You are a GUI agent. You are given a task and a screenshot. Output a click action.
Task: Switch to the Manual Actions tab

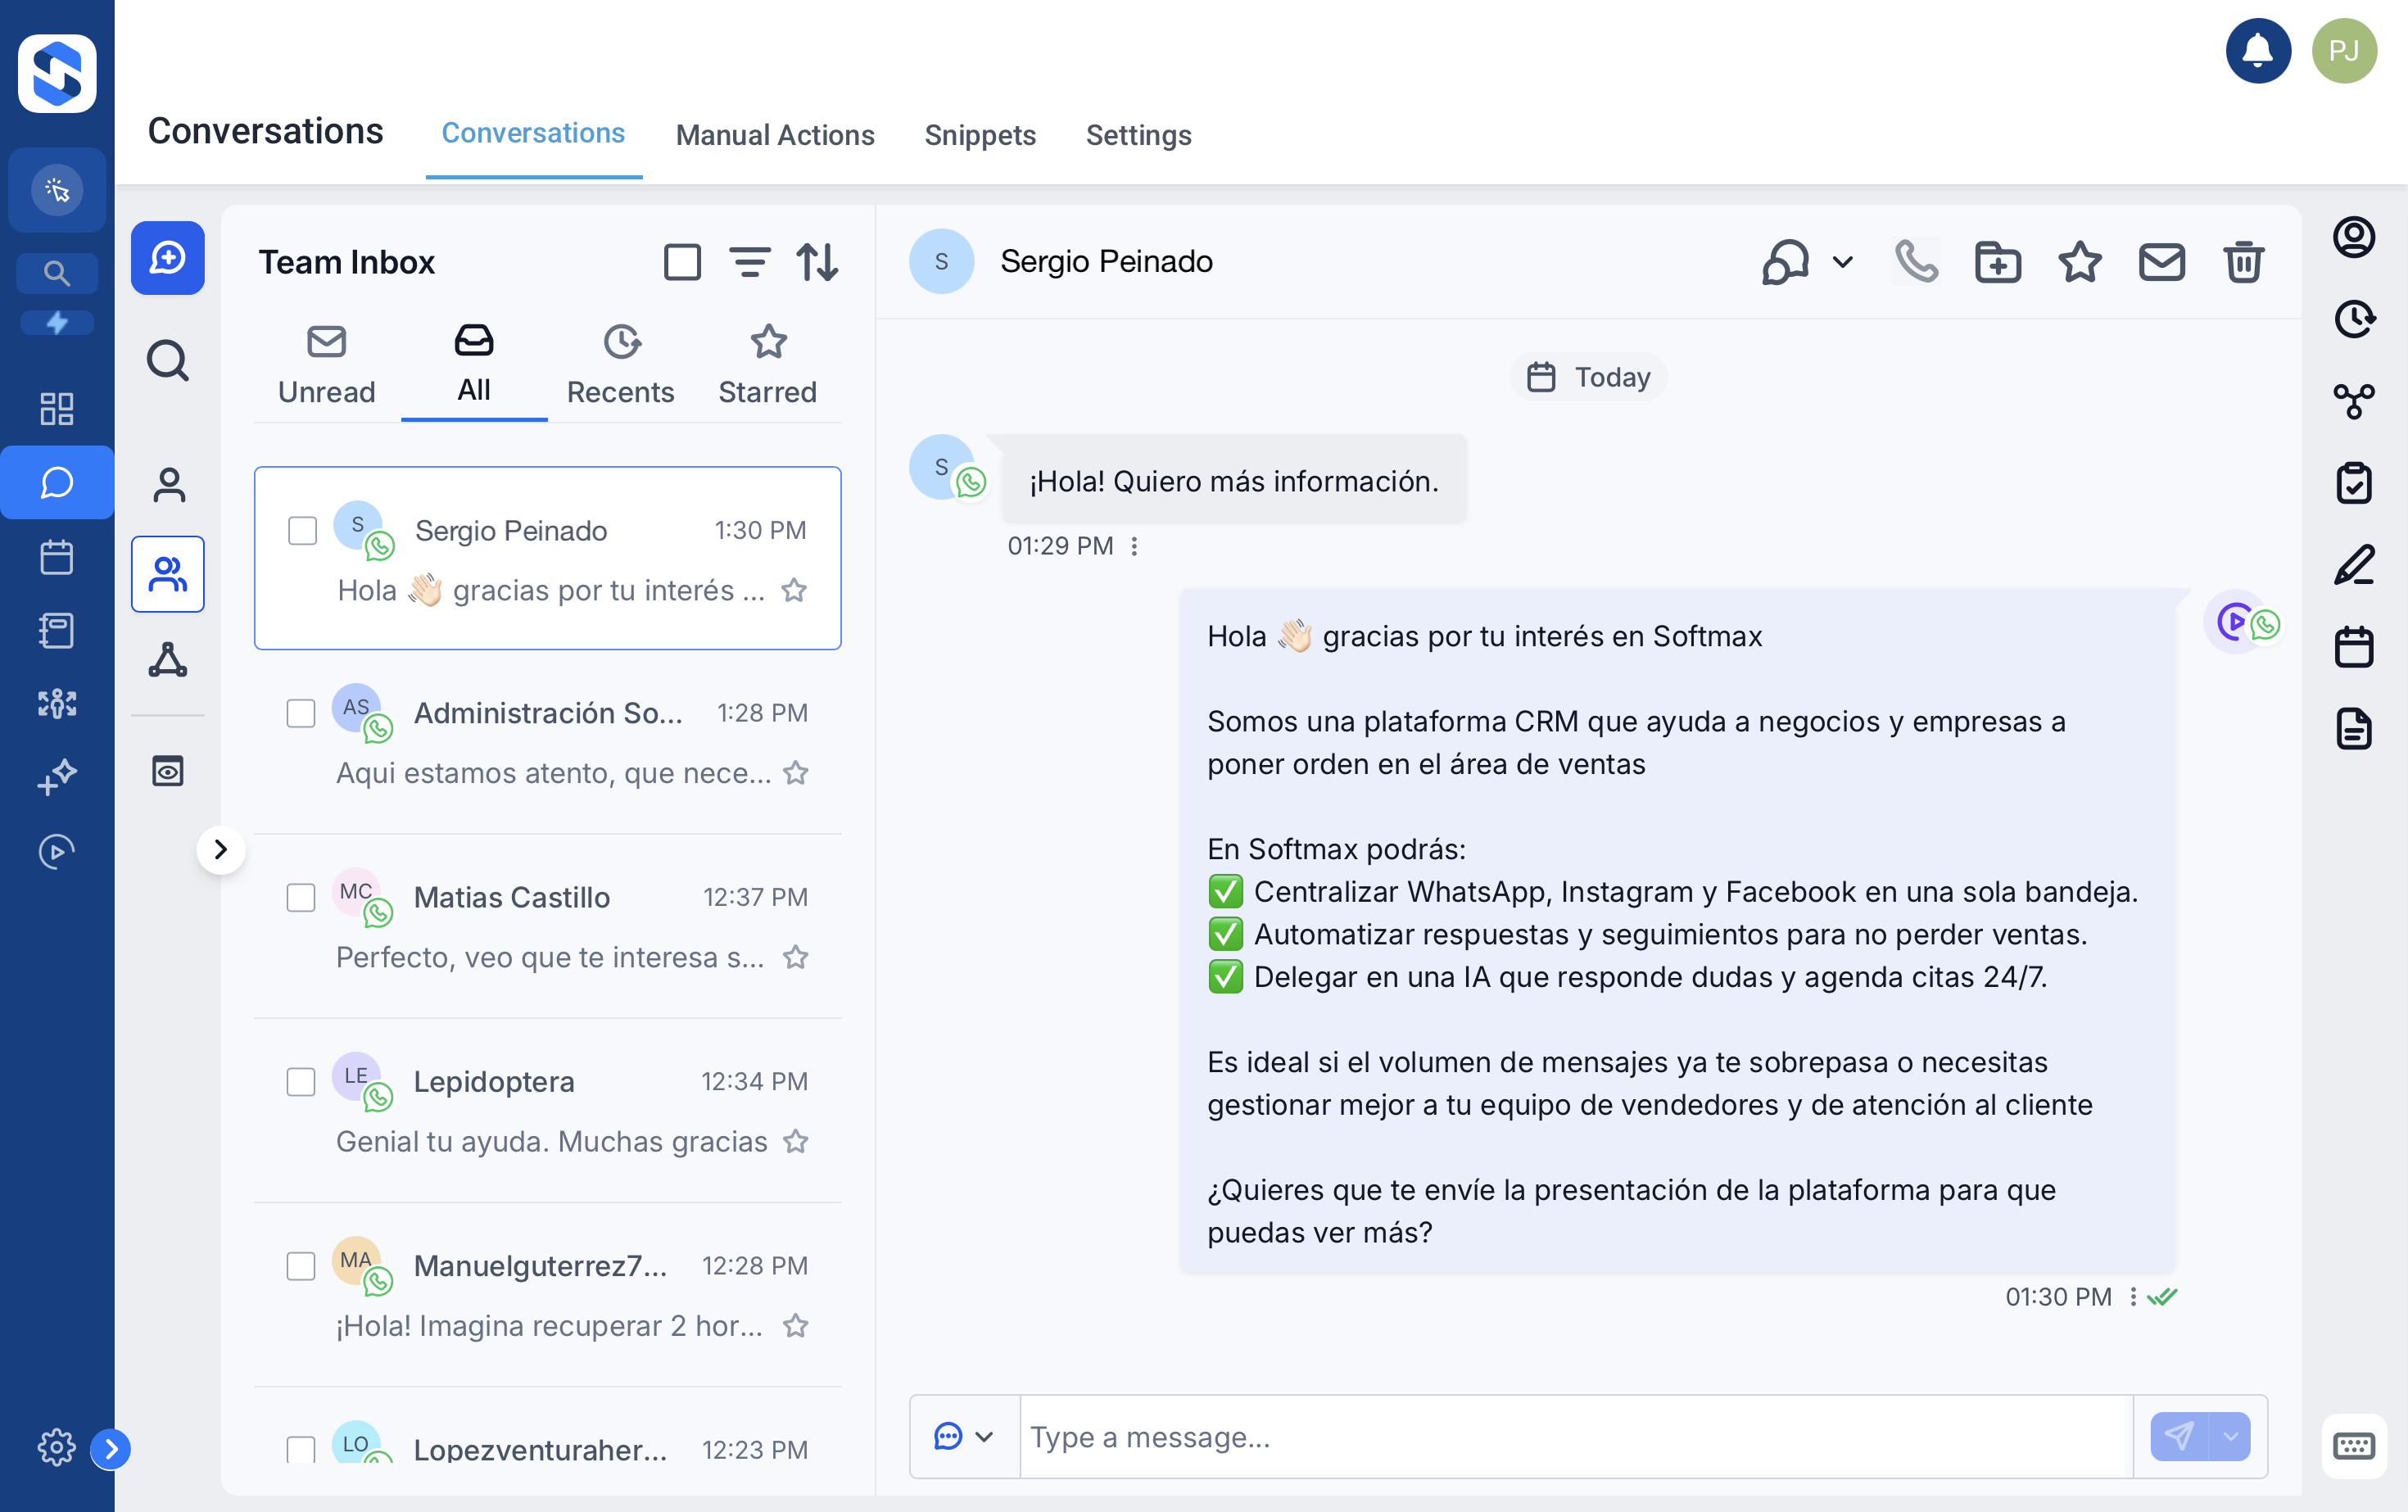point(775,135)
